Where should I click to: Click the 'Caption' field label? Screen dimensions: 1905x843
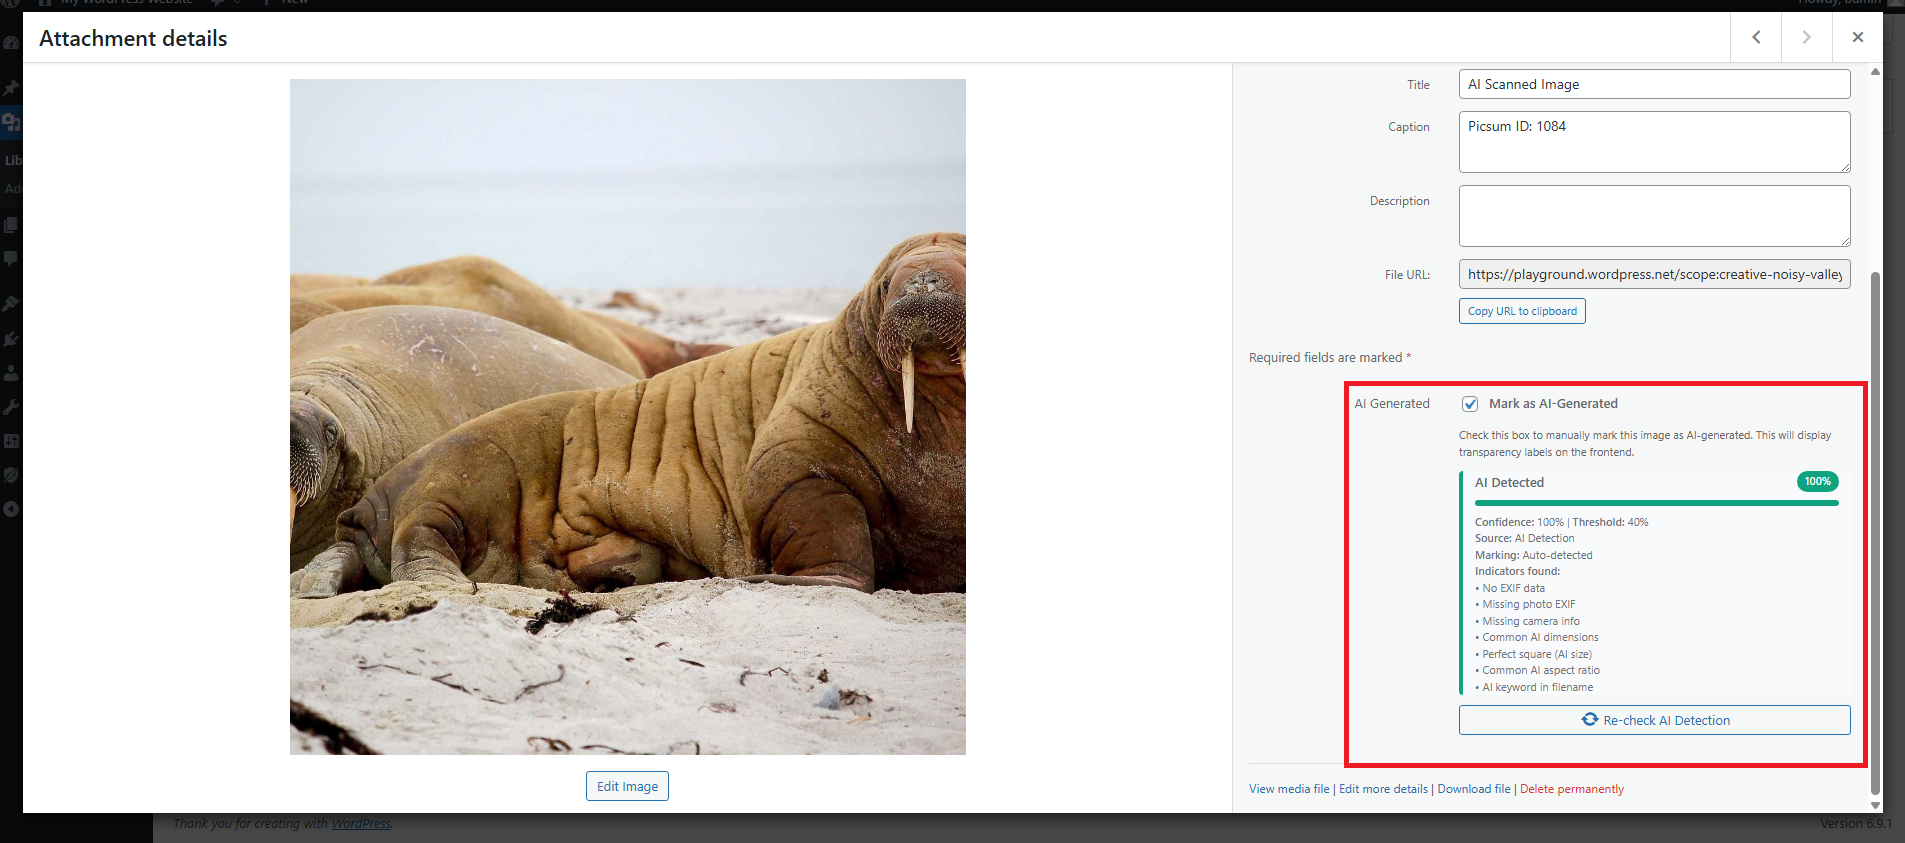tap(1409, 127)
